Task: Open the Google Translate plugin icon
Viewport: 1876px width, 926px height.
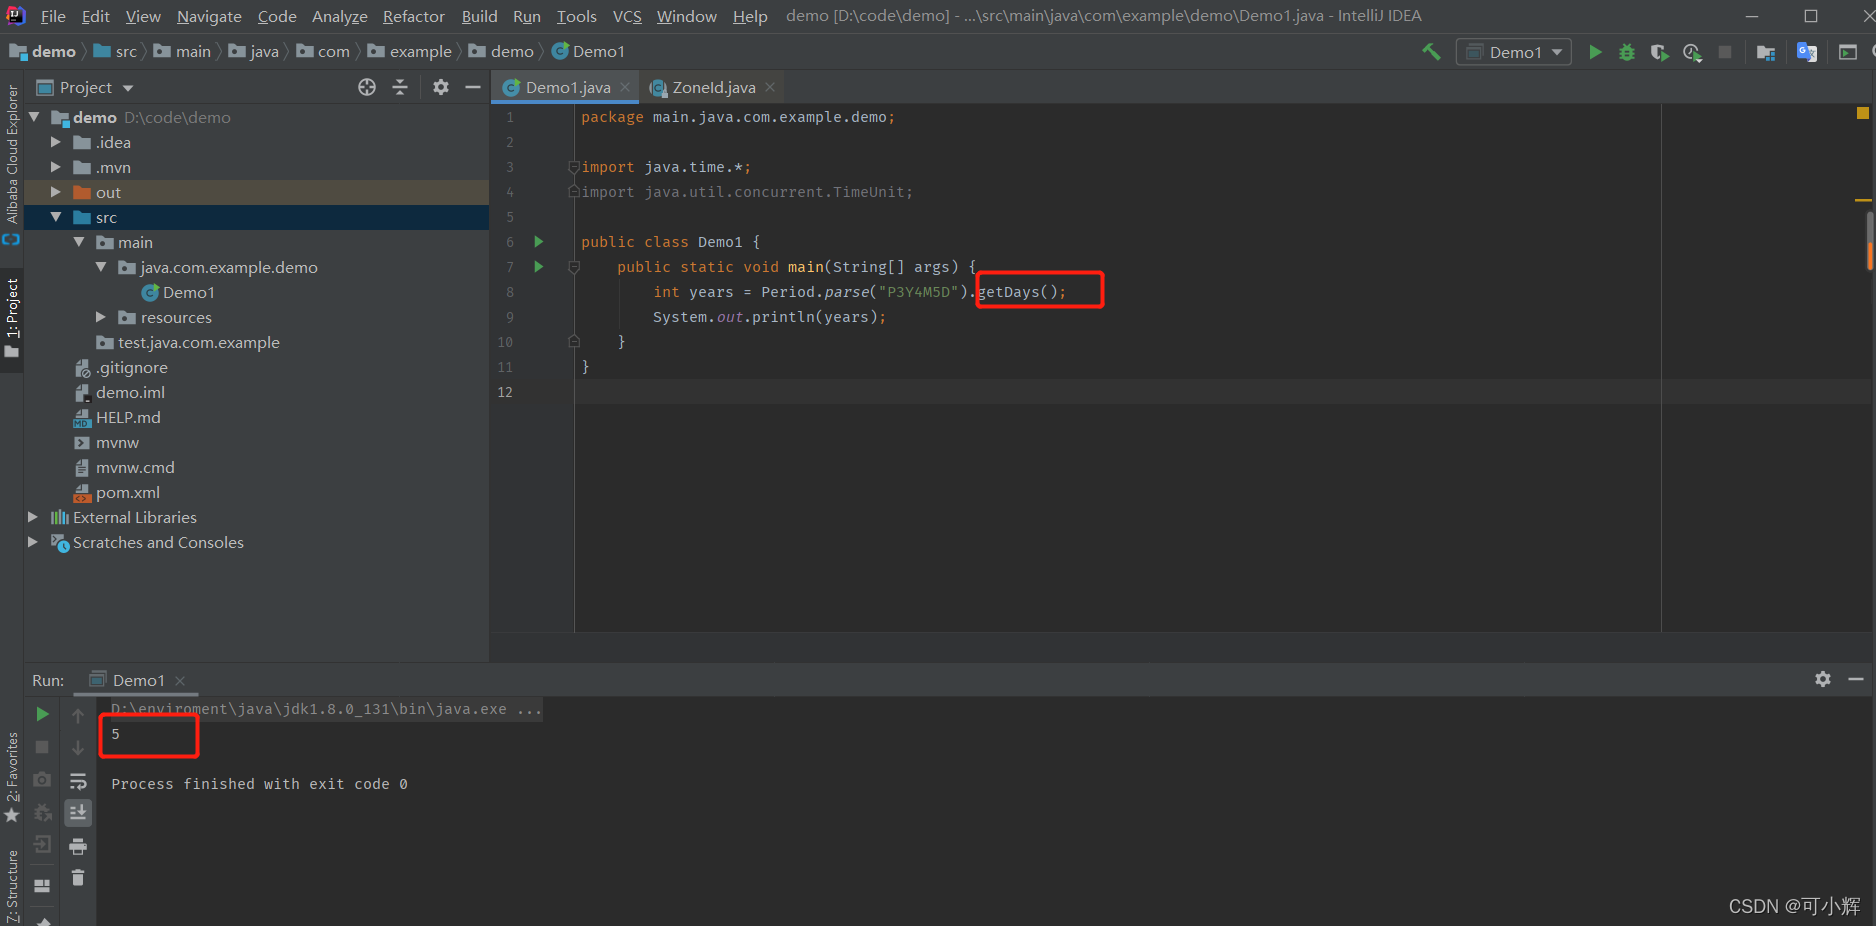Action: 1807,52
